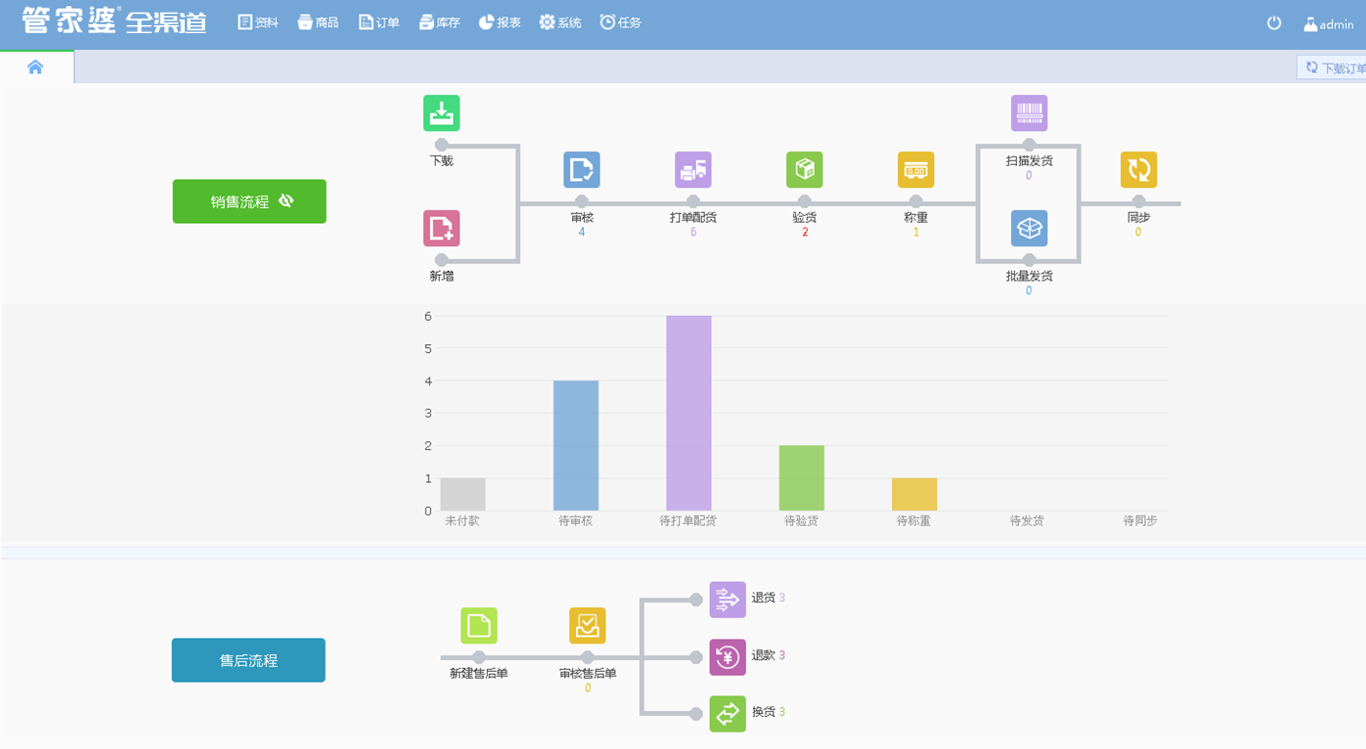The image size is (1366, 749).
Task: Select the 验货 inspection box icon
Action: (x=804, y=170)
